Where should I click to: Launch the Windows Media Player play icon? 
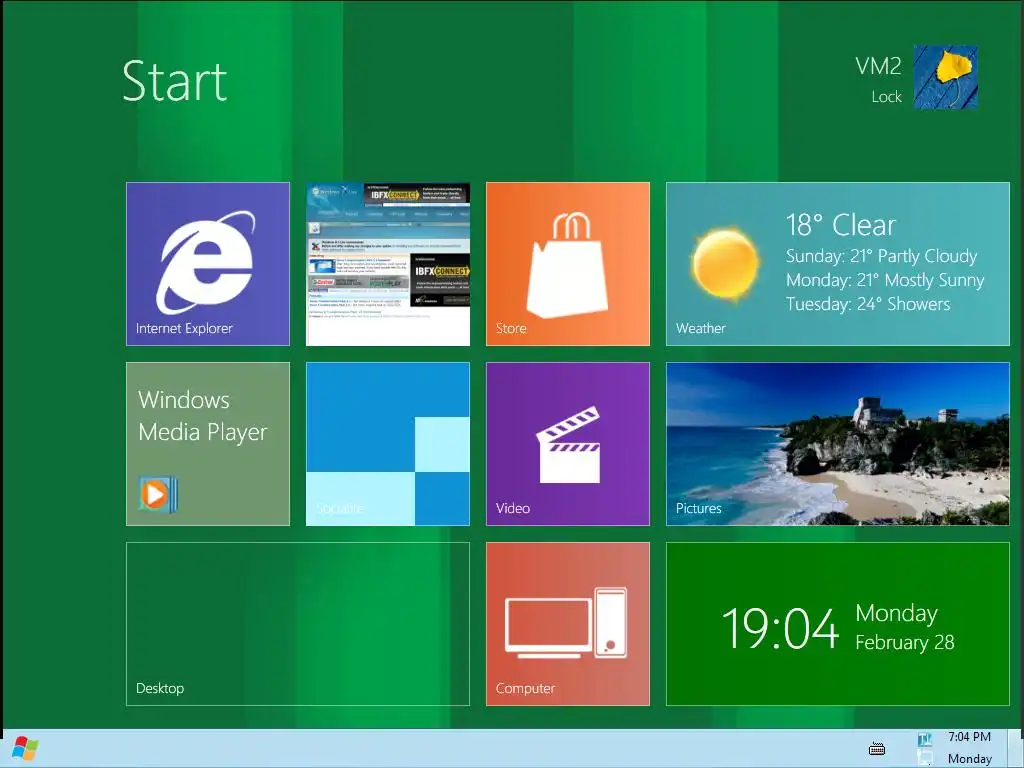157,494
